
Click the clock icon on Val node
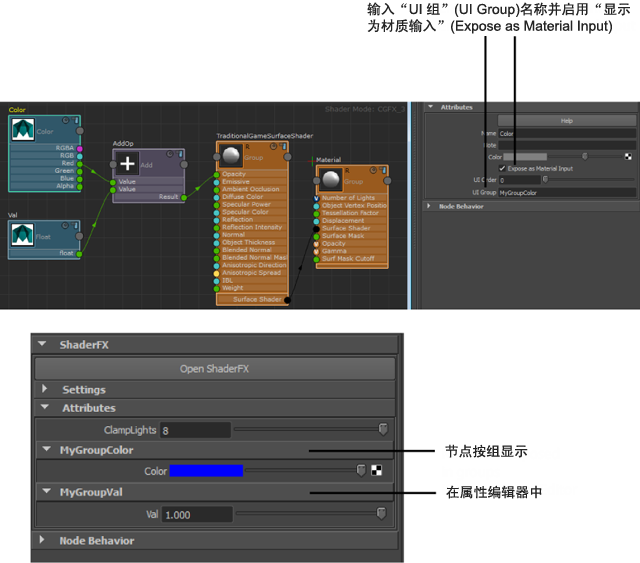(x=65, y=225)
